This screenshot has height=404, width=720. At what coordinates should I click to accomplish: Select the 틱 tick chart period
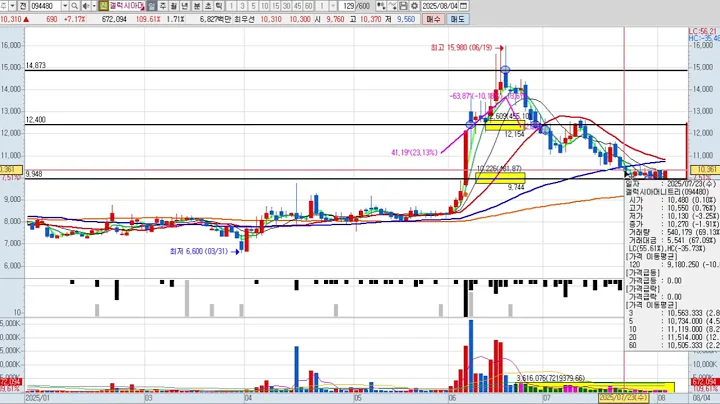coord(219,6)
